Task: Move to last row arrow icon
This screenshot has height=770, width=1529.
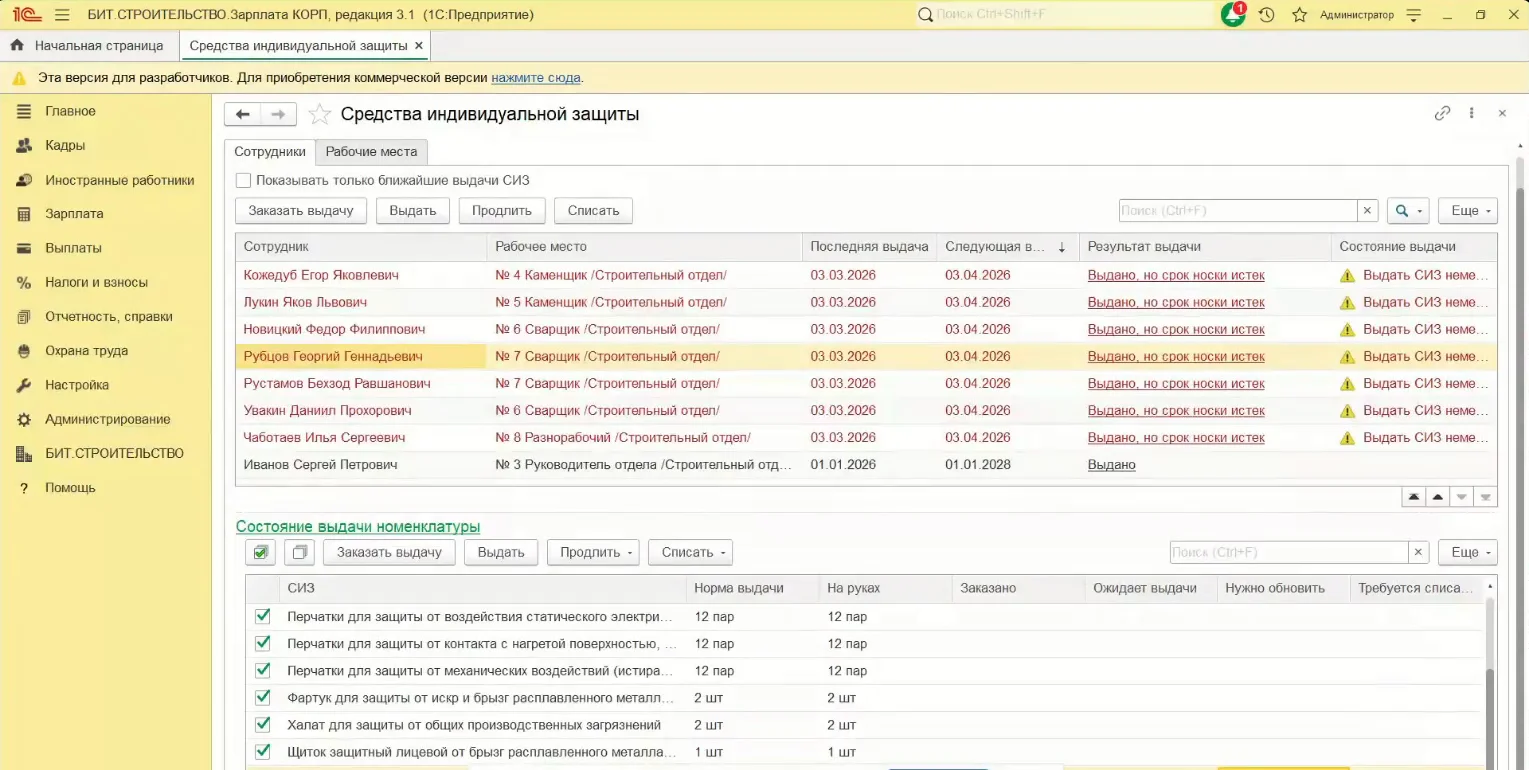Action: pyautogui.click(x=1486, y=496)
